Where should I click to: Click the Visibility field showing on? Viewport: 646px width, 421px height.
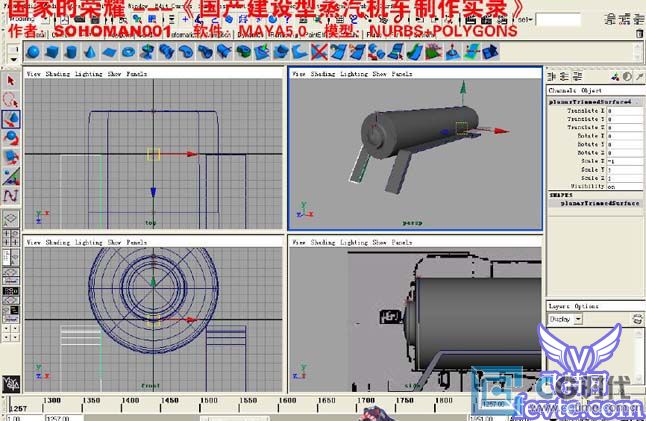[624, 186]
